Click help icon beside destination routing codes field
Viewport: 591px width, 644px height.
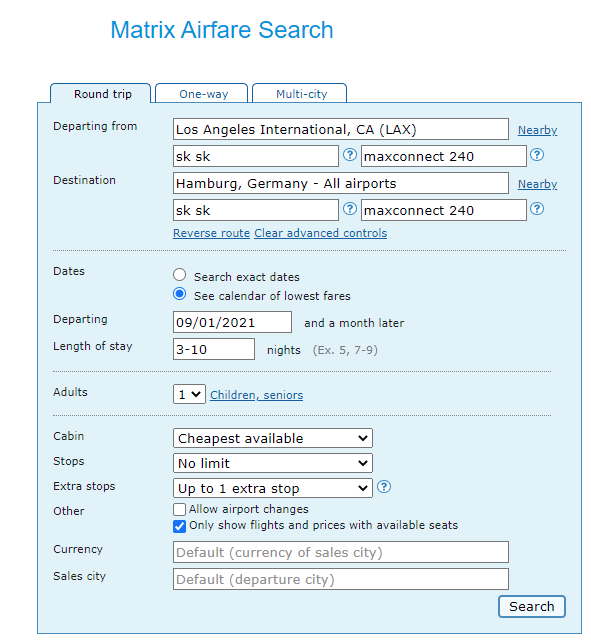pyautogui.click(x=350, y=209)
